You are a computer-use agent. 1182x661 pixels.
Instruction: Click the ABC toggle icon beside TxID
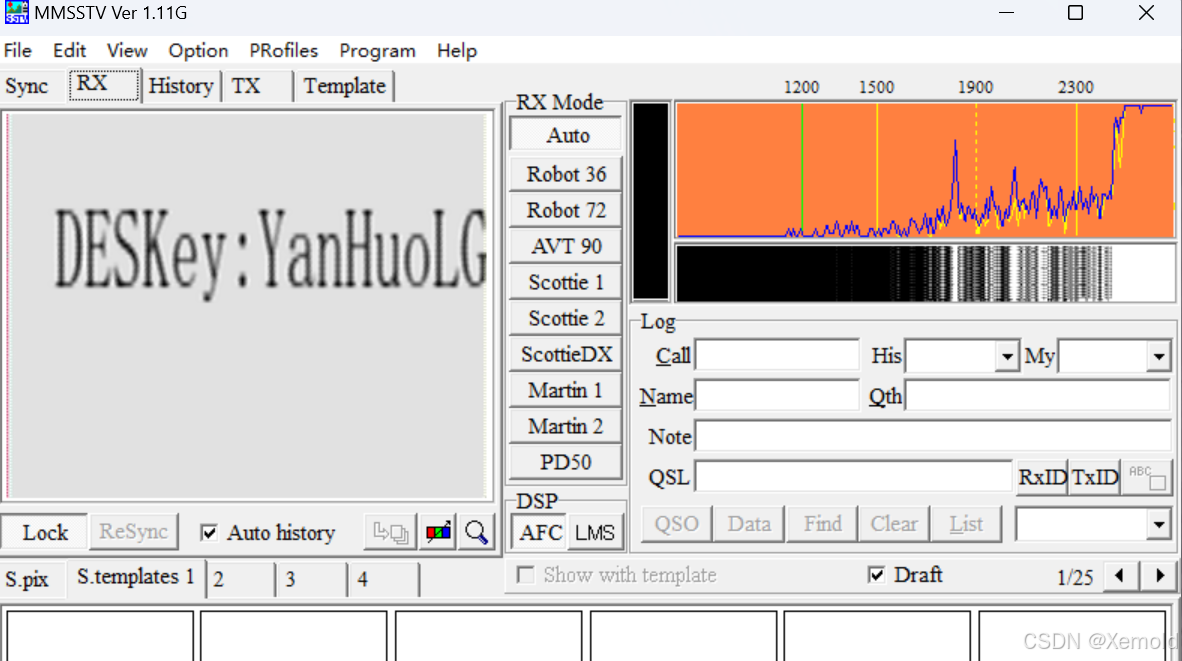point(1147,477)
